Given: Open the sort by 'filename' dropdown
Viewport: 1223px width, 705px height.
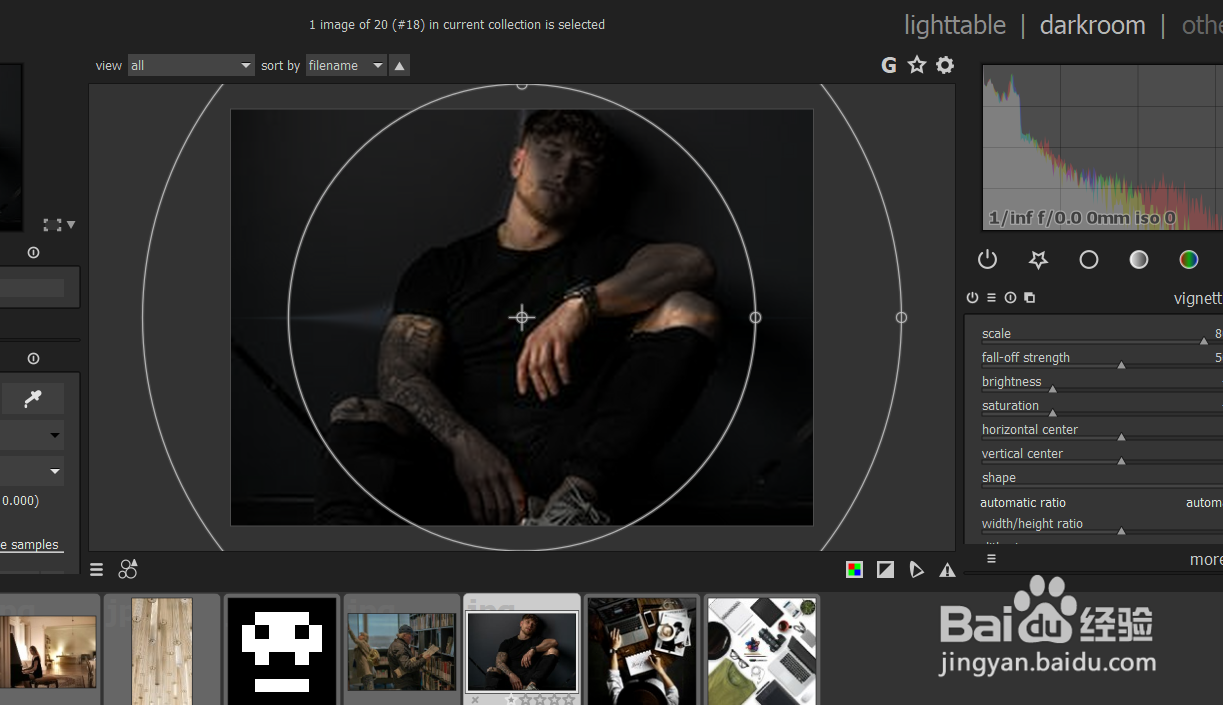Looking at the screenshot, I should click(346, 66).
